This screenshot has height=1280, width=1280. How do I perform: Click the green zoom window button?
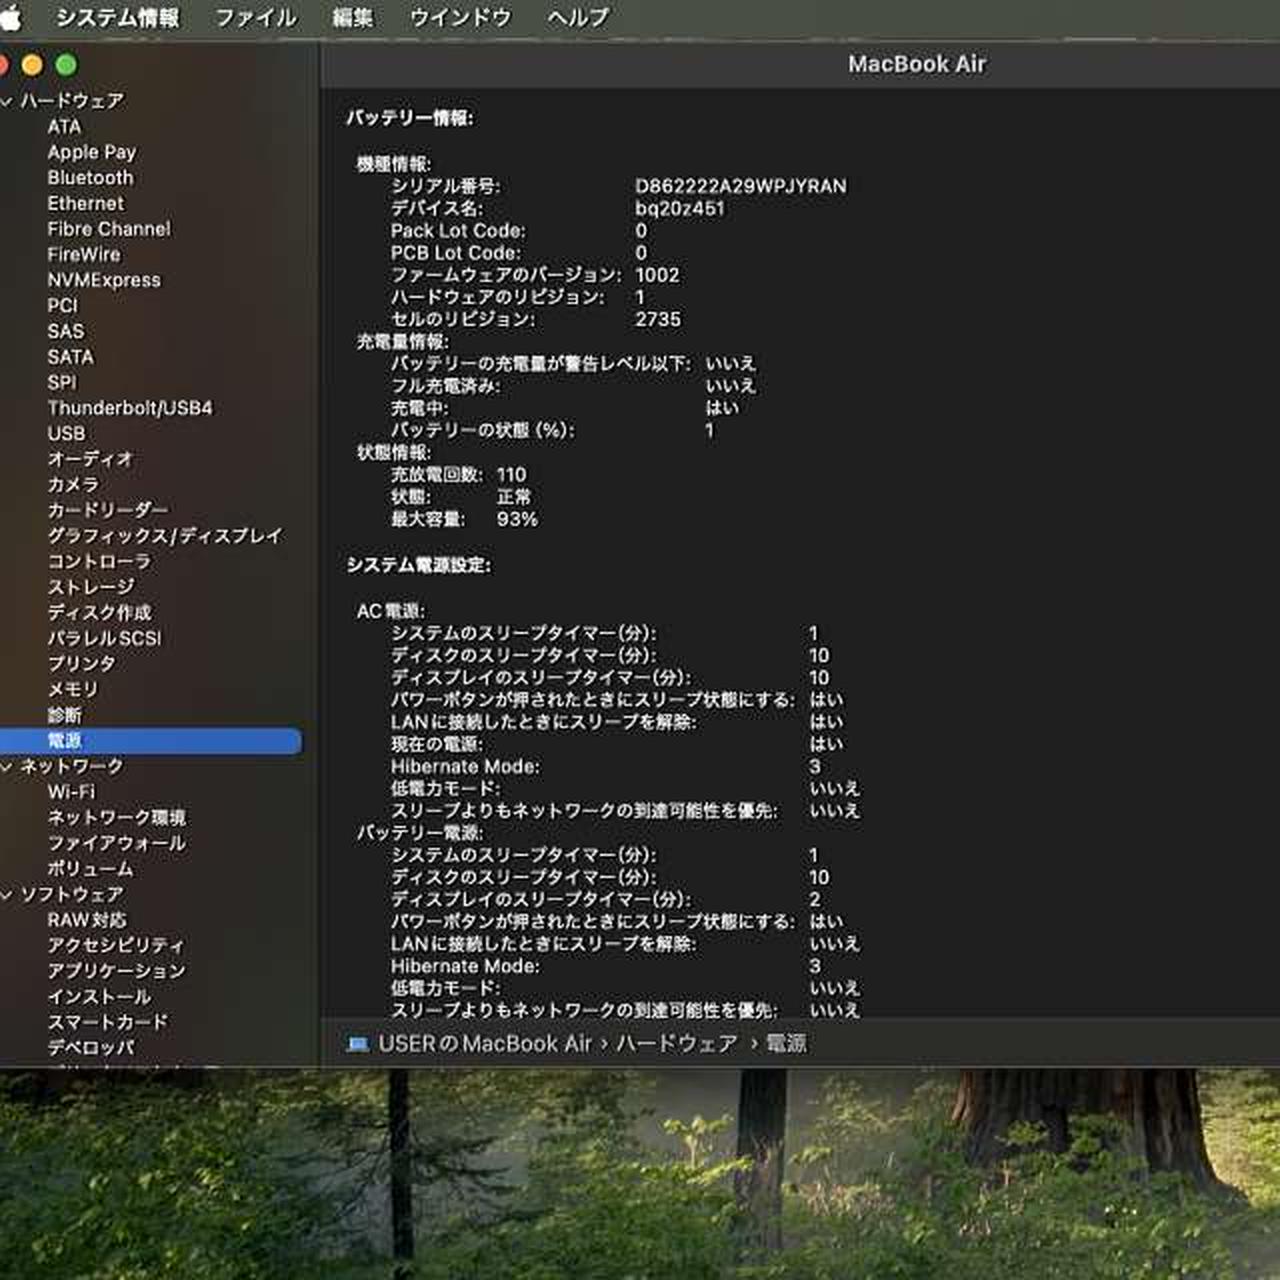66,65
